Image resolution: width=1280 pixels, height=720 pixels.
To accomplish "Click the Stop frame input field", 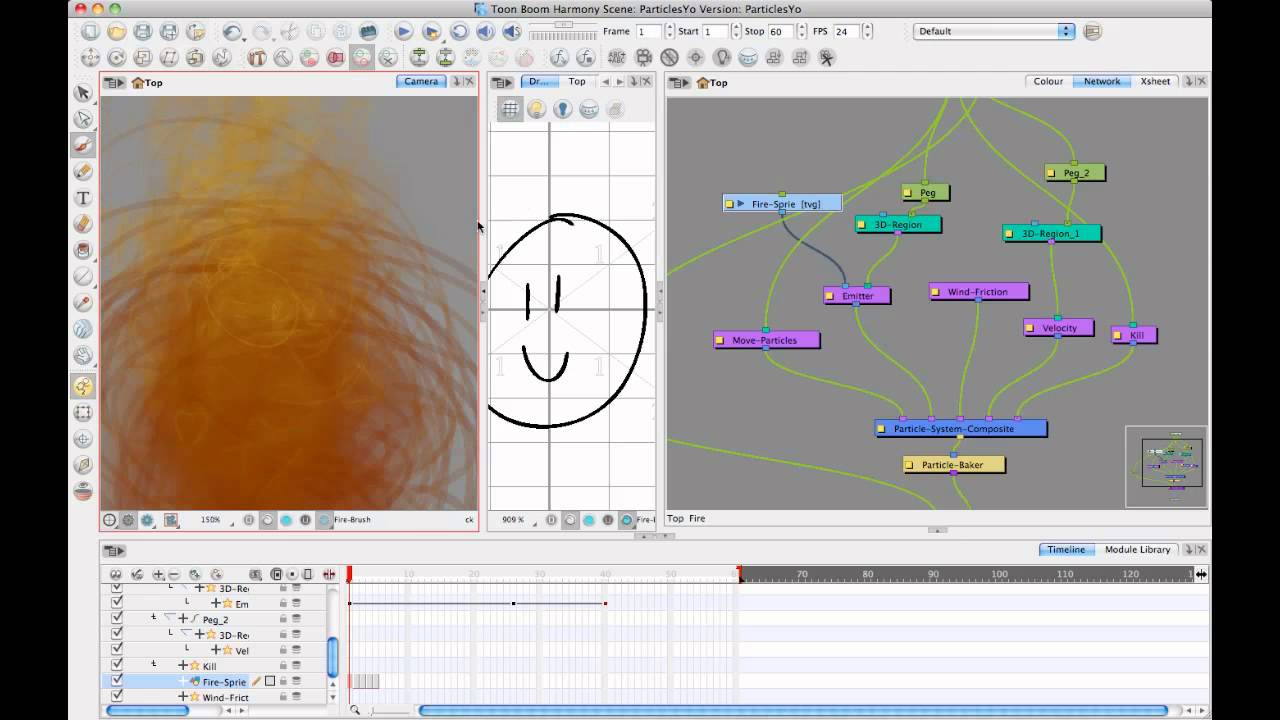I will 779,31.
